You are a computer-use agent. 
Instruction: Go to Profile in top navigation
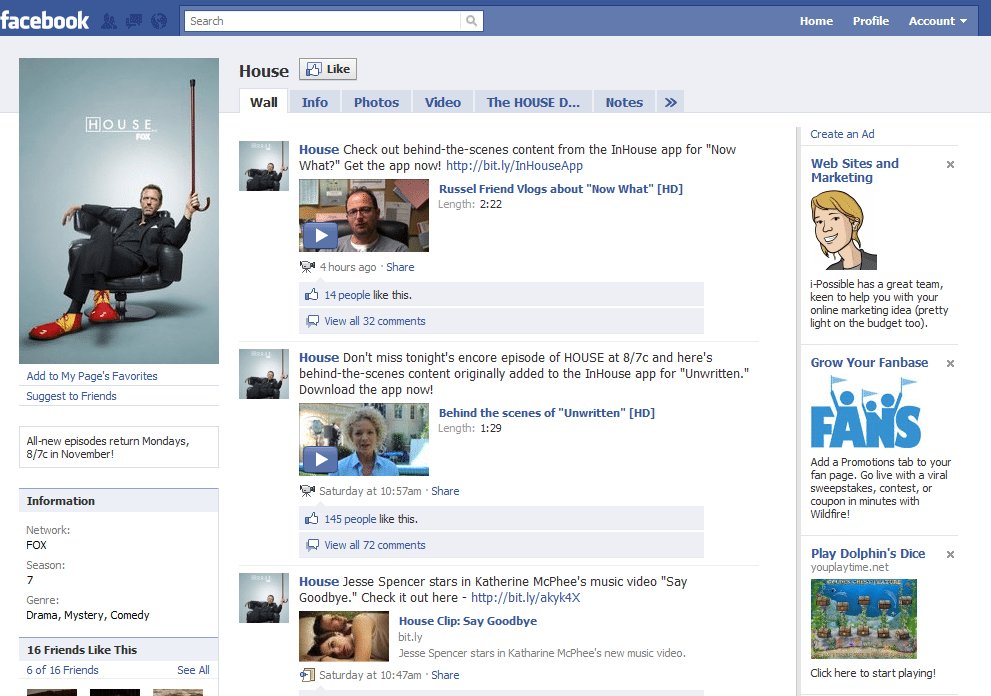coord(870,21)
